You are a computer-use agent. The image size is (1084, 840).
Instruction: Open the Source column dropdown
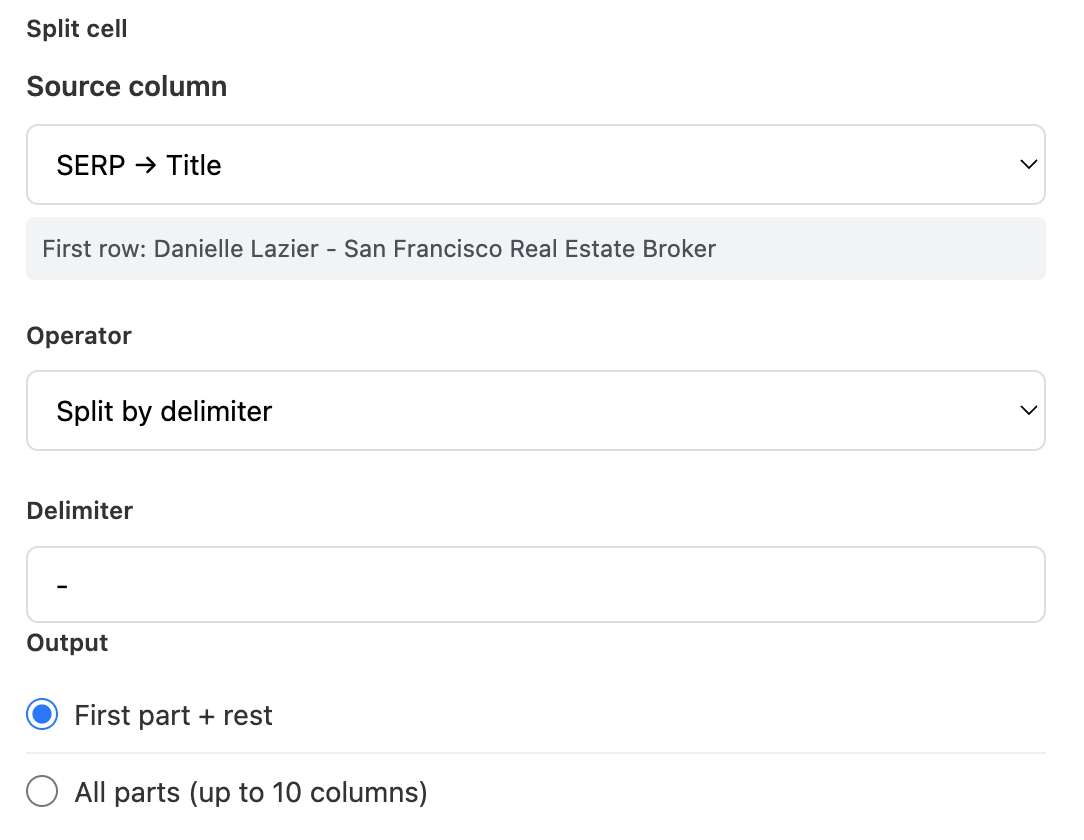pos(536,165)
